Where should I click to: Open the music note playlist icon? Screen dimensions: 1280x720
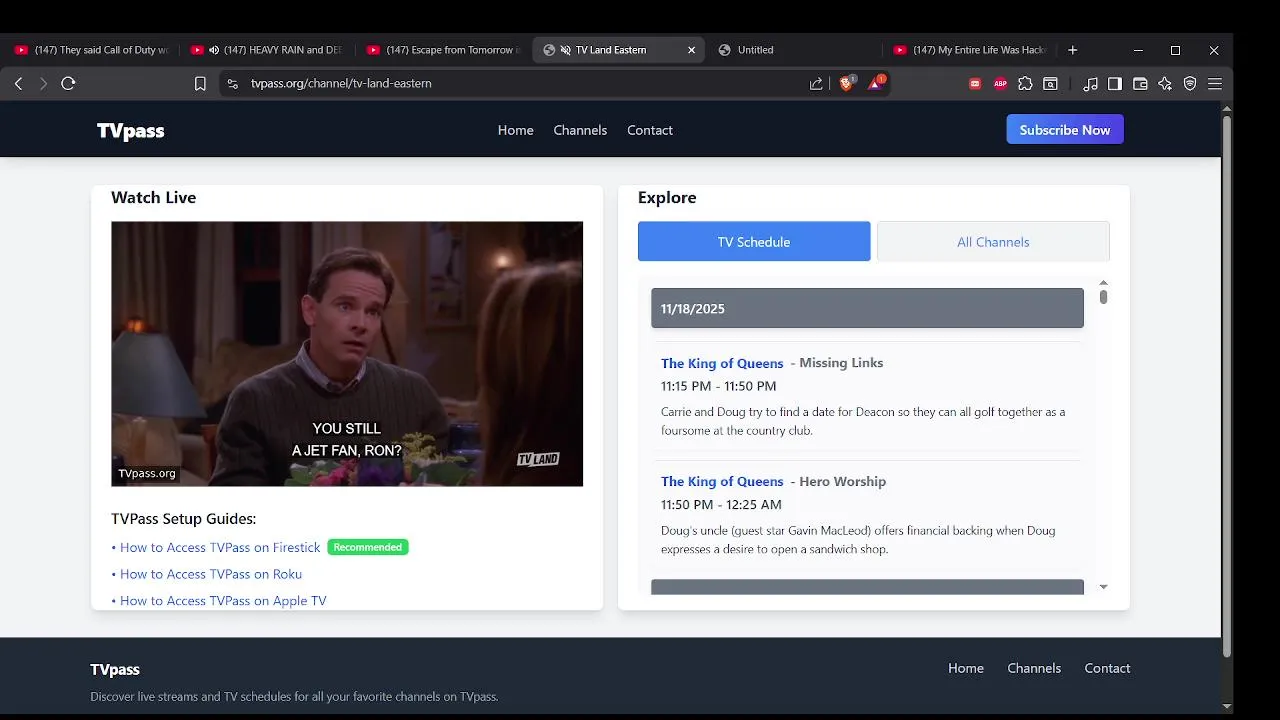click(1090, 84)
